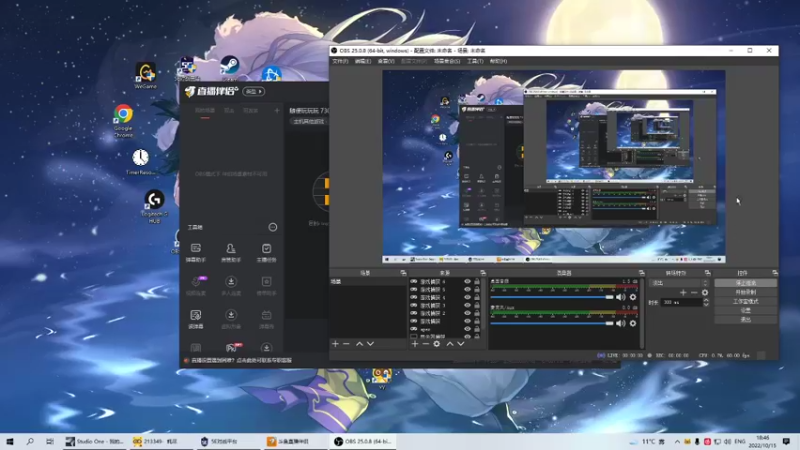Toggle lock icon for 游戏捕获 3 source
Image resolution: width=800 pixels, height=450 pixels.
coord(477,305)
